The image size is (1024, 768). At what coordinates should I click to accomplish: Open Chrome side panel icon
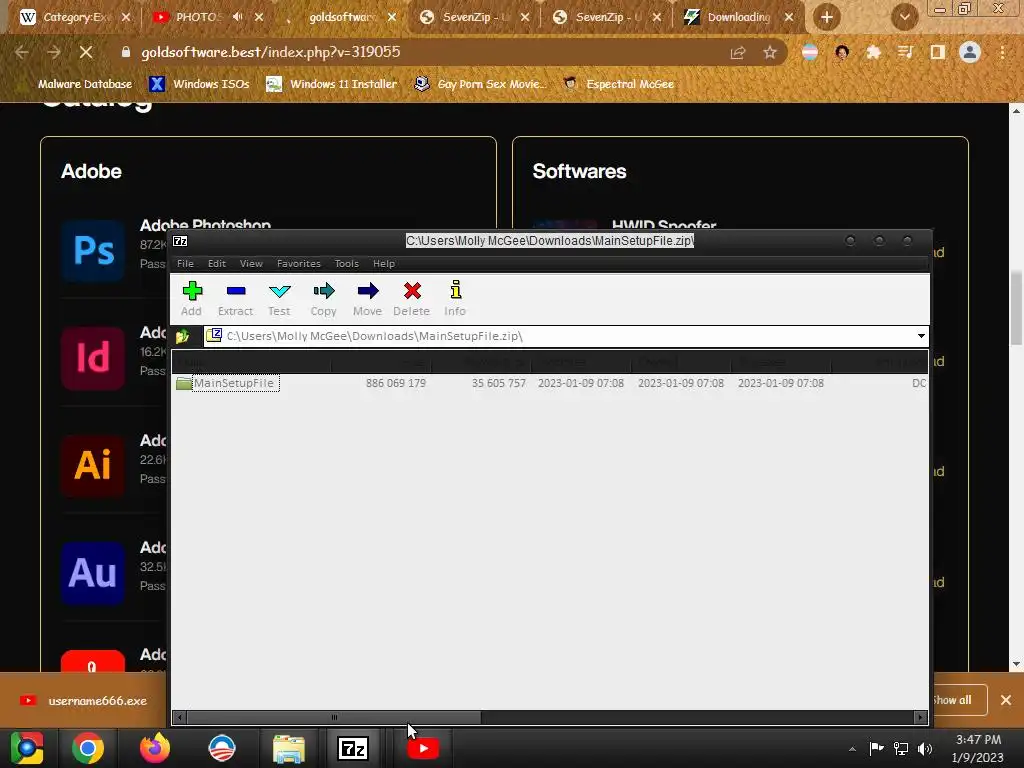coord(938,52)
